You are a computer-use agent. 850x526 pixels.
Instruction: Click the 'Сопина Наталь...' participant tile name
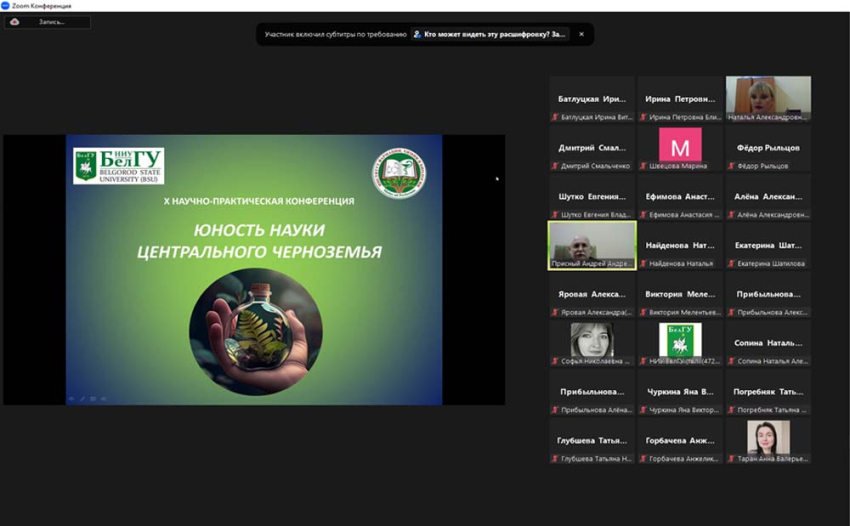768,343
